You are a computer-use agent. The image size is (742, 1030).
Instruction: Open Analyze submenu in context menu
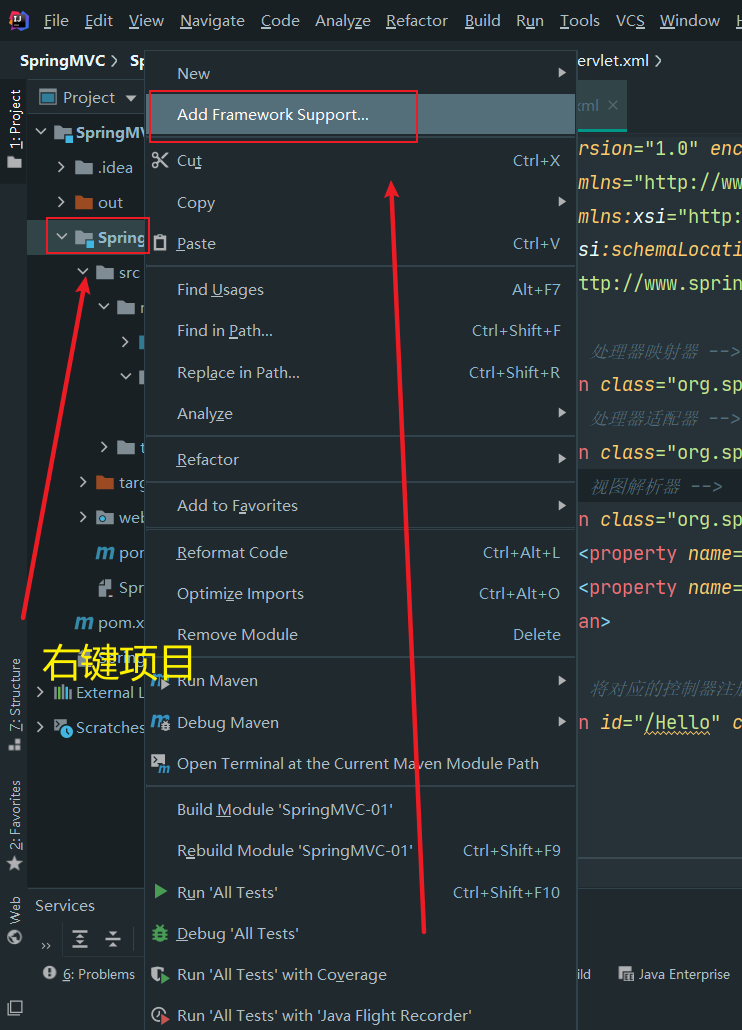[x=360, y=413]
